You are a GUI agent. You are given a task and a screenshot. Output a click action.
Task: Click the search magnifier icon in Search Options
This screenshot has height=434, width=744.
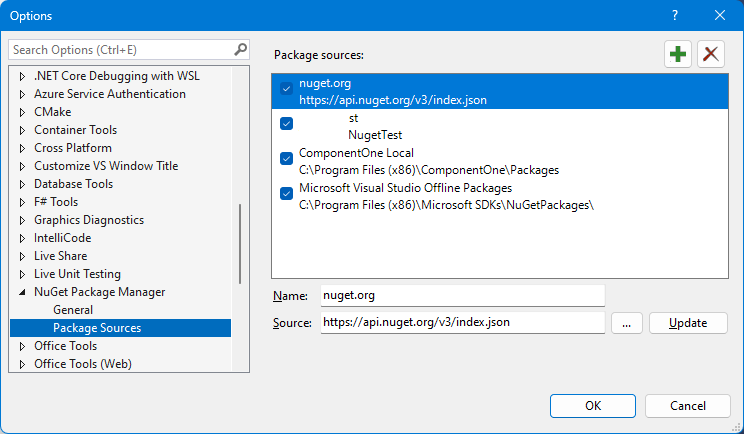click(241, 49)
